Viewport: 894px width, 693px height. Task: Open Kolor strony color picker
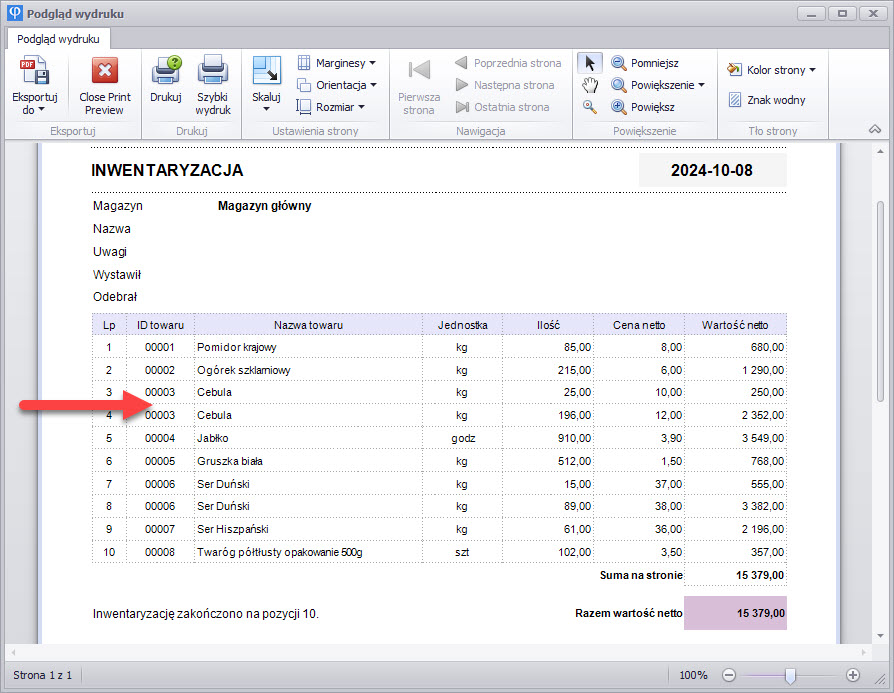tap(771, 70)
